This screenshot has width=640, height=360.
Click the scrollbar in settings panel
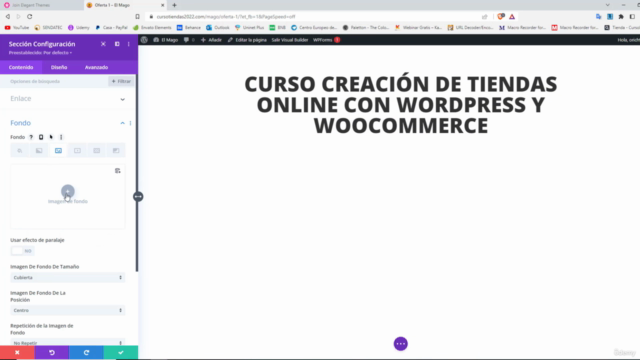[x=137, y=174]
